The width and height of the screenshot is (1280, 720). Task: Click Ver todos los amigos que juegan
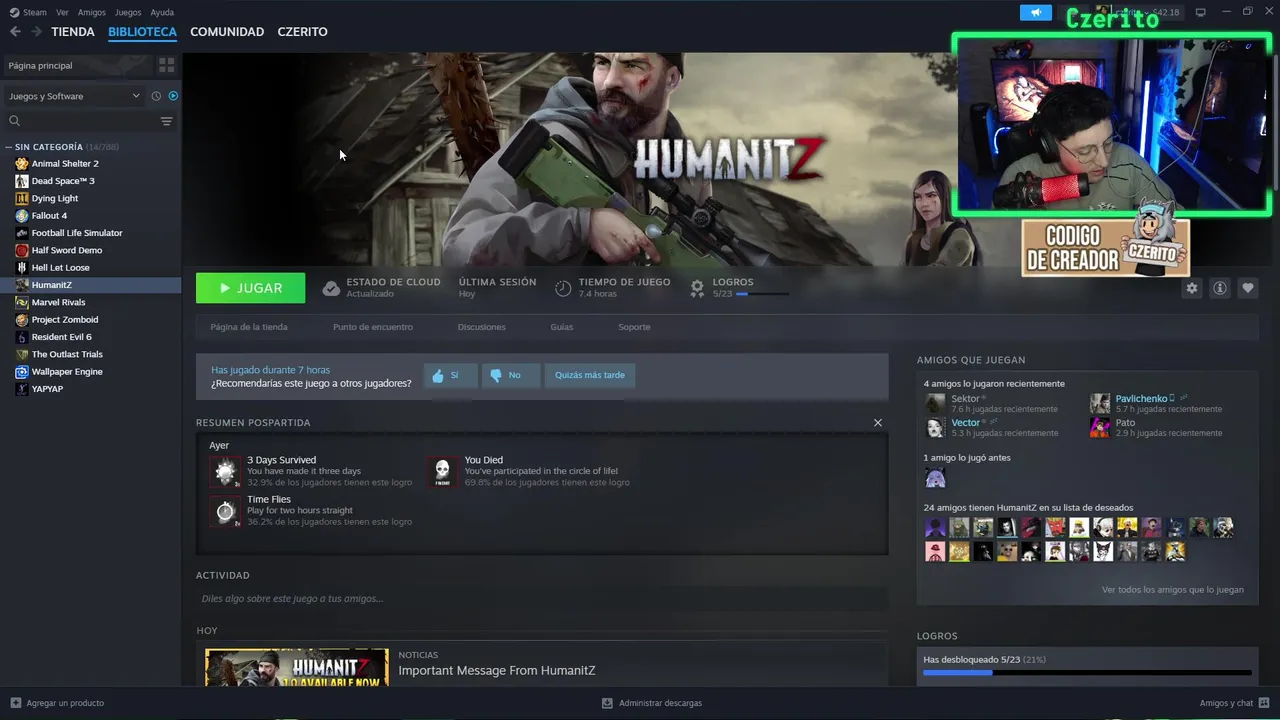pyautogui.click(x=1172, y=590)
